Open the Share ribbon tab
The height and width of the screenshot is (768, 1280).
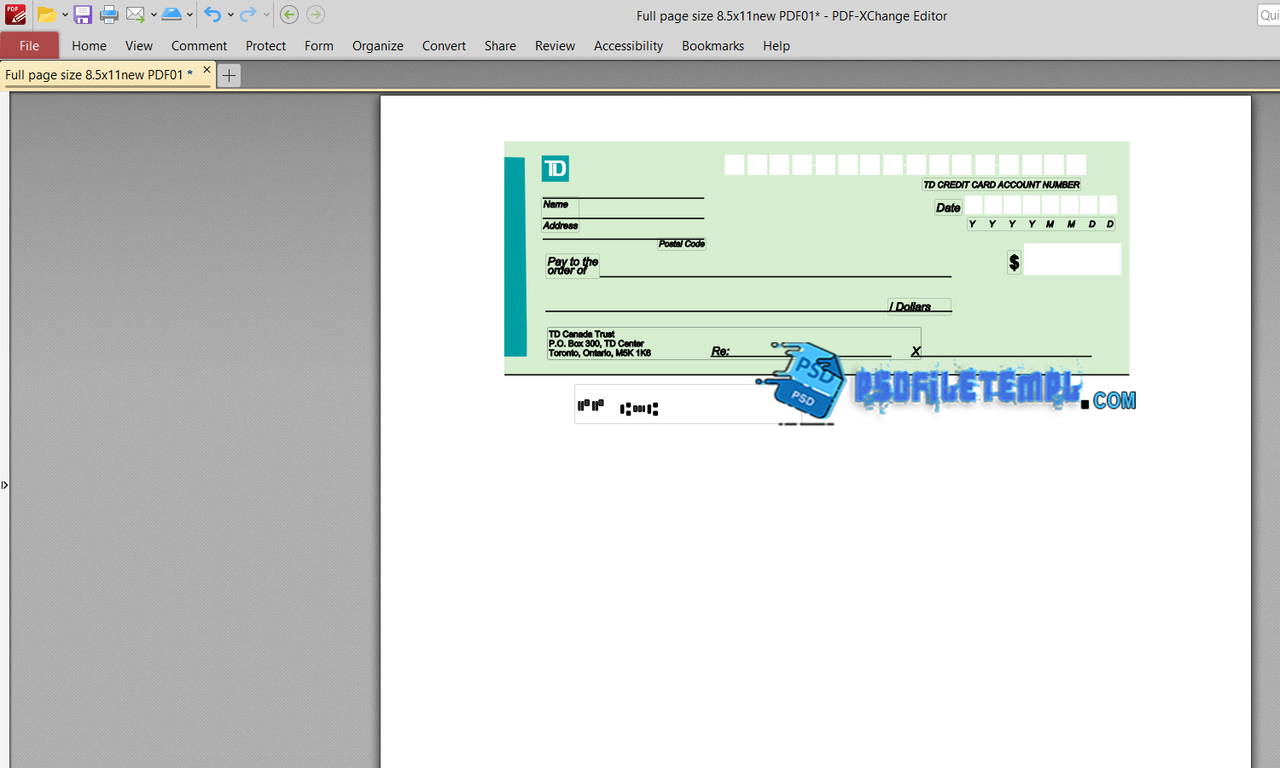500,45
